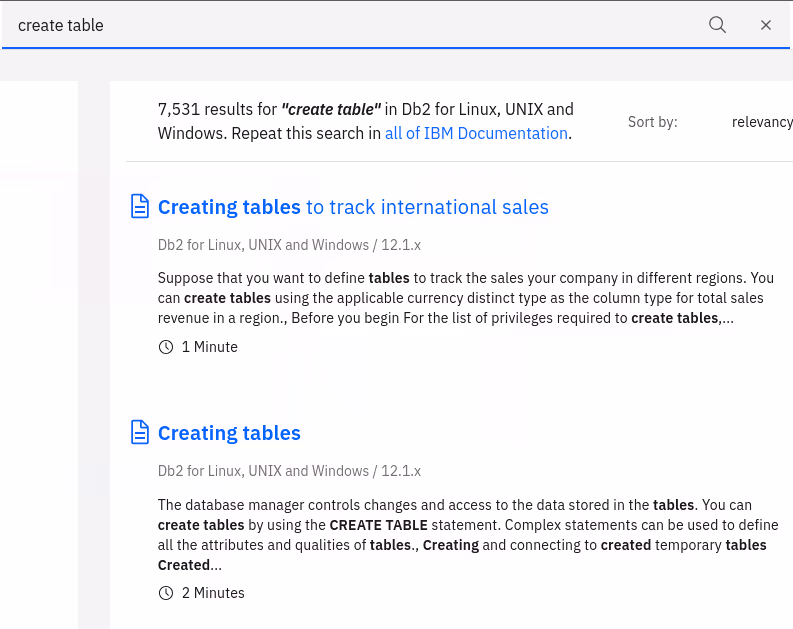
Task: Click the '2 Minutes' reading time text
Action: click(x=213, y=593)
